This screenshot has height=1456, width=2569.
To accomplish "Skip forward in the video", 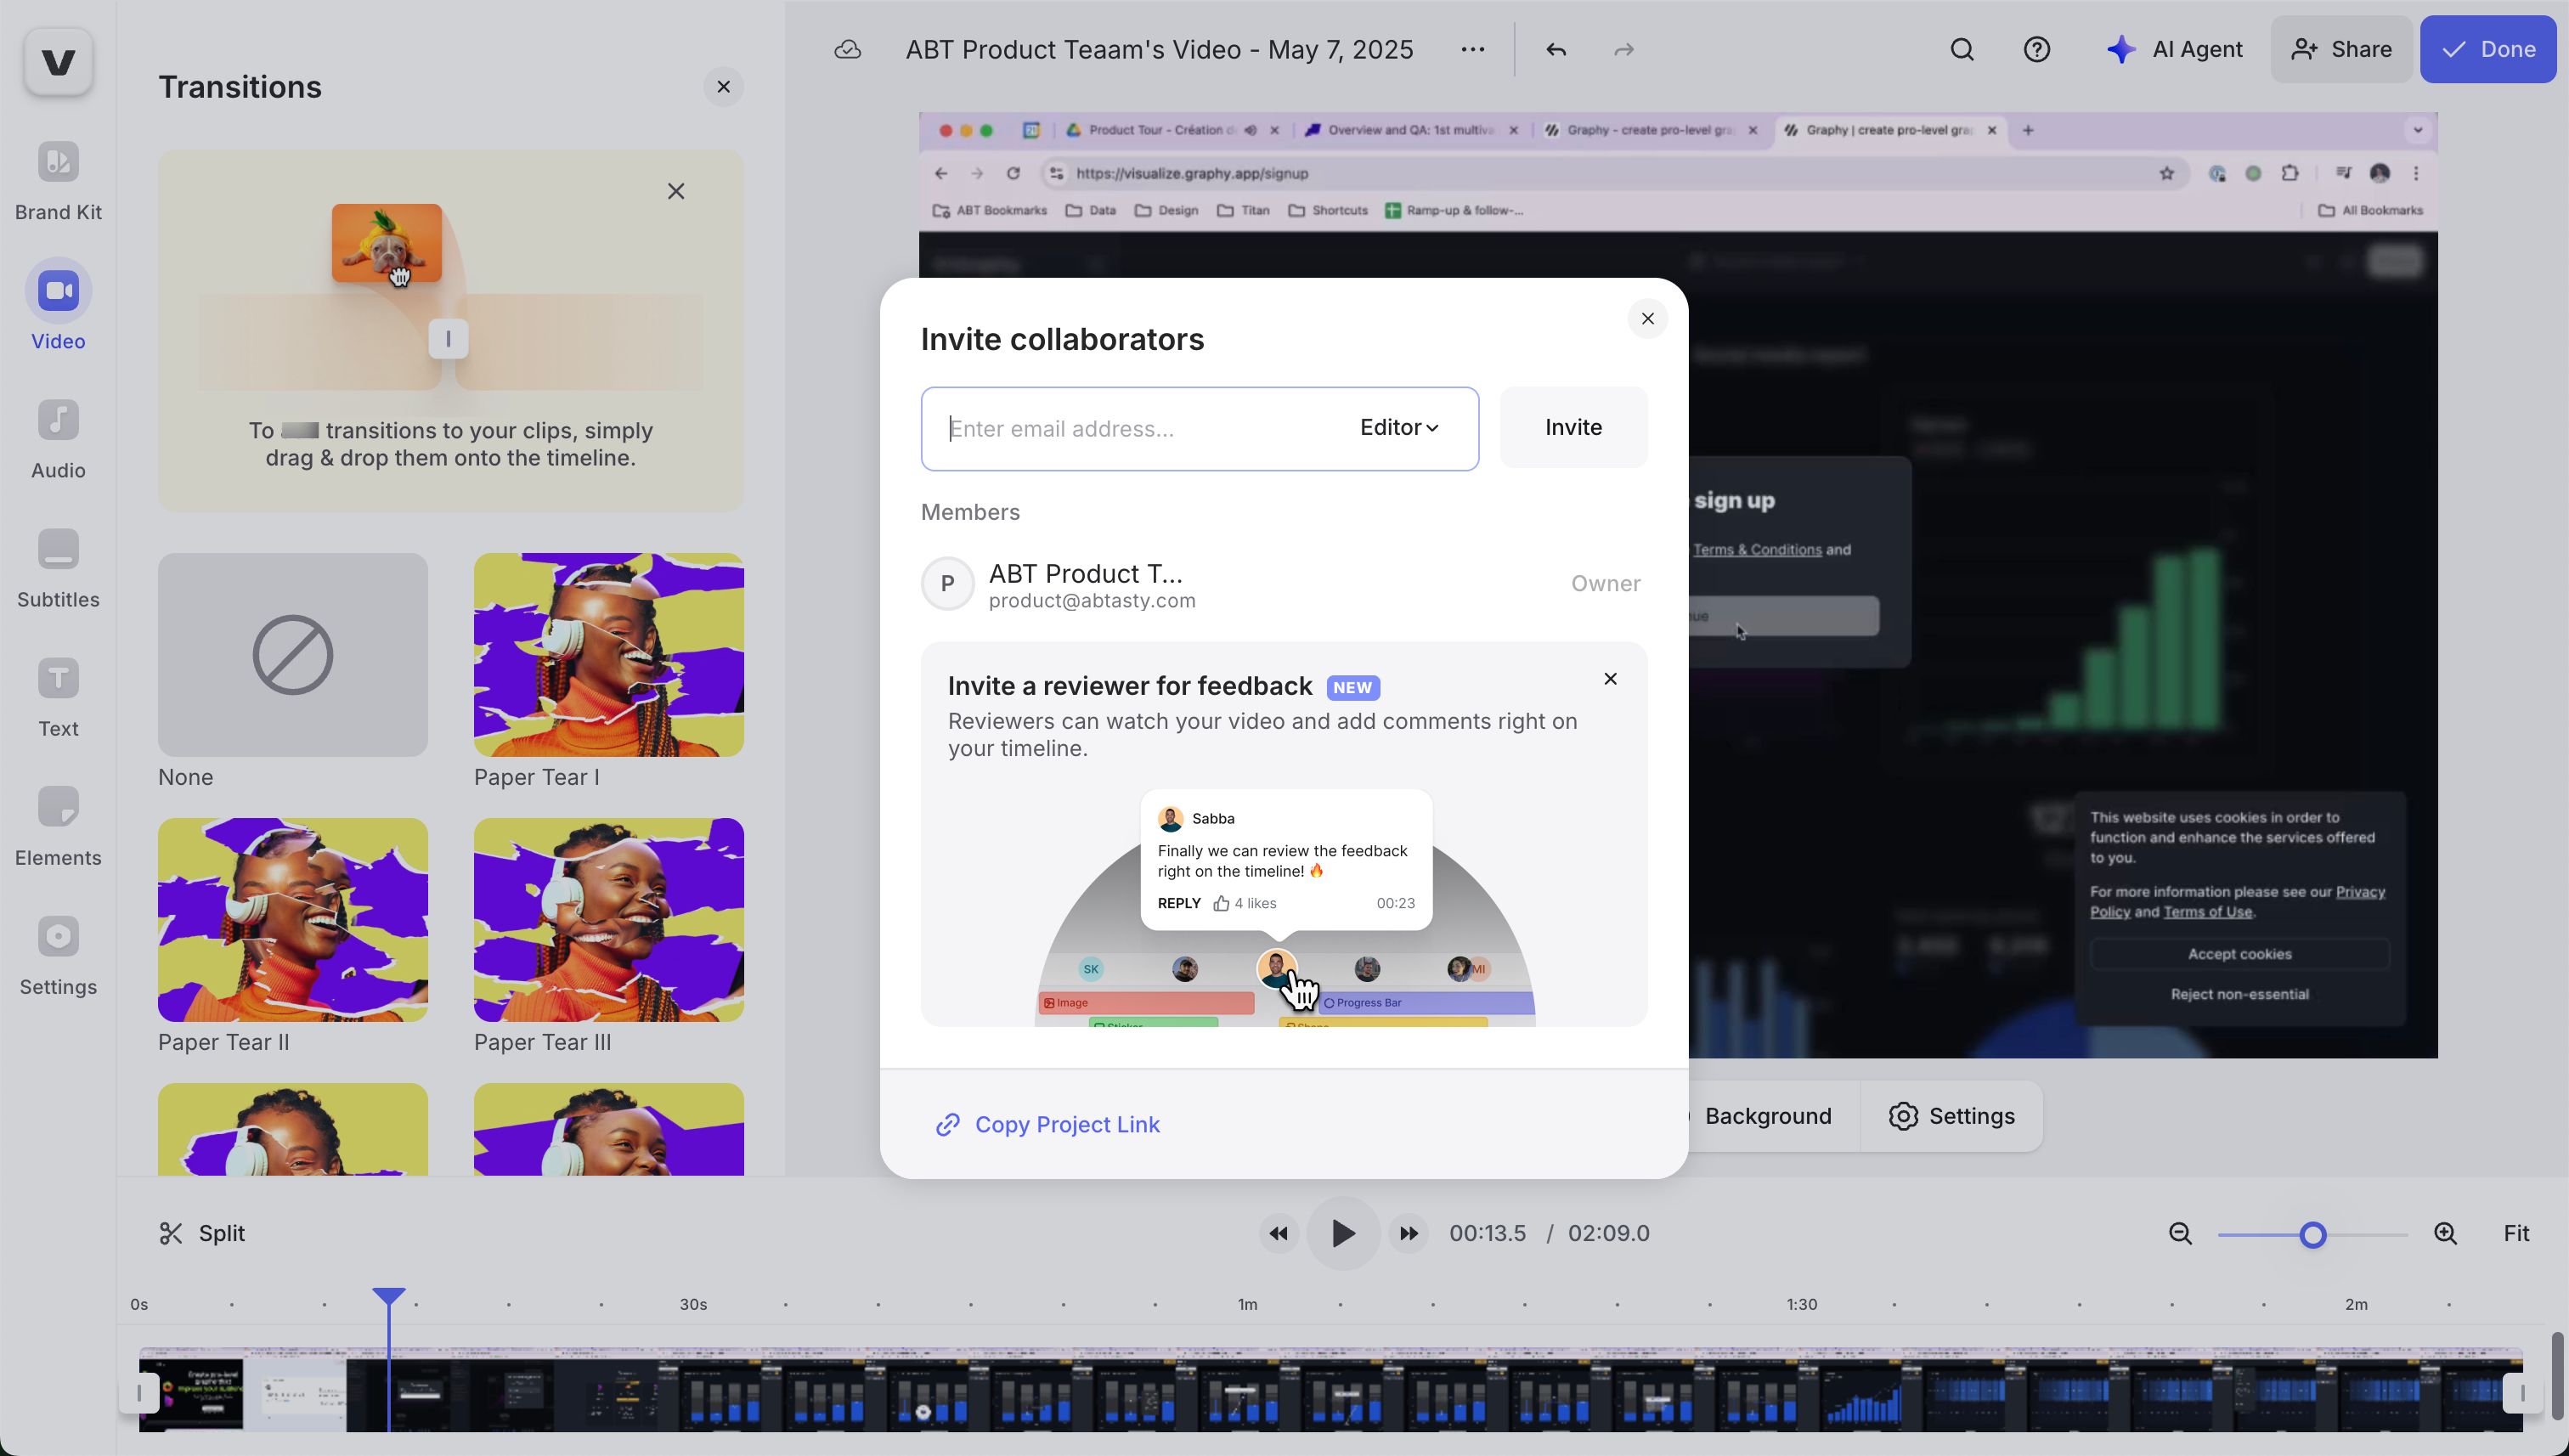I will (1409, 1233).
